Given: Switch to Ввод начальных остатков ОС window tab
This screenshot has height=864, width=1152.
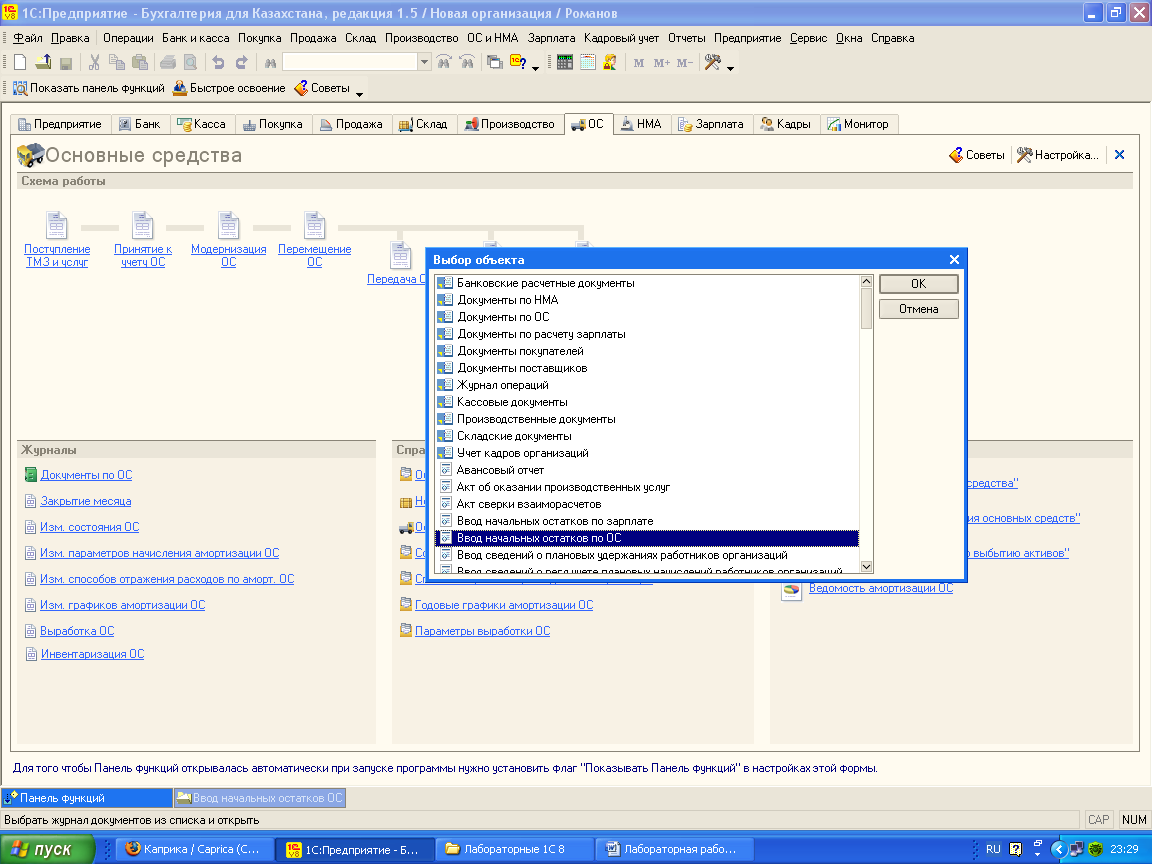Looking at the screenshot, I should tap(260, 798).
